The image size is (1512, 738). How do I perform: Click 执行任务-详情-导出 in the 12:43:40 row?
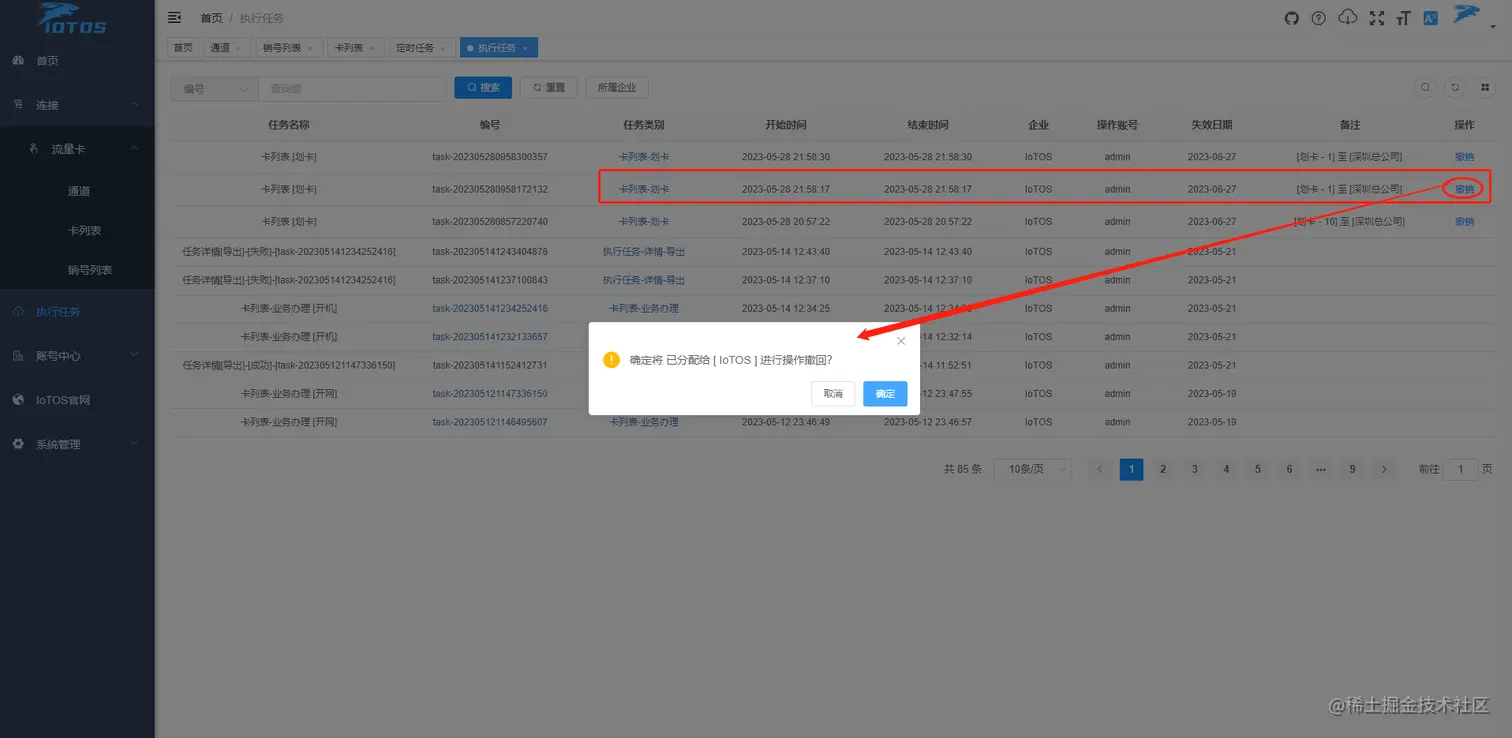coord(644,252)
